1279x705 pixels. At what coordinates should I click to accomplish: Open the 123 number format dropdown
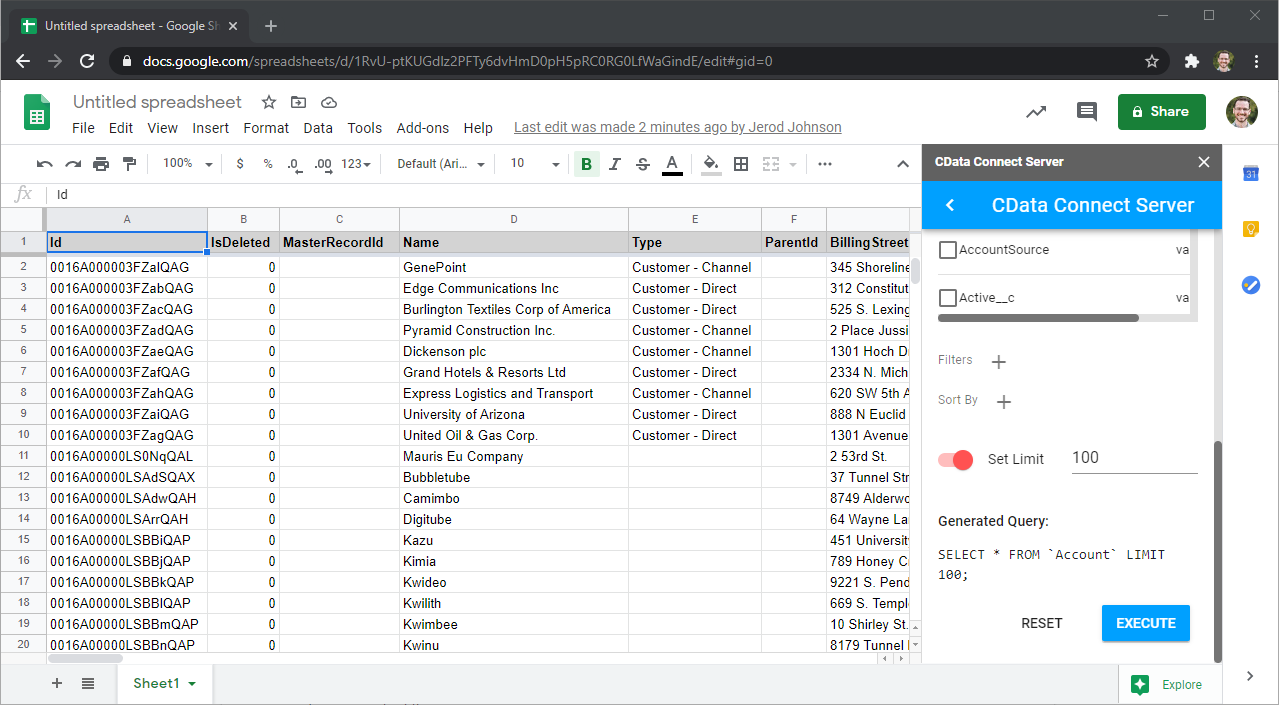point(356,164)
